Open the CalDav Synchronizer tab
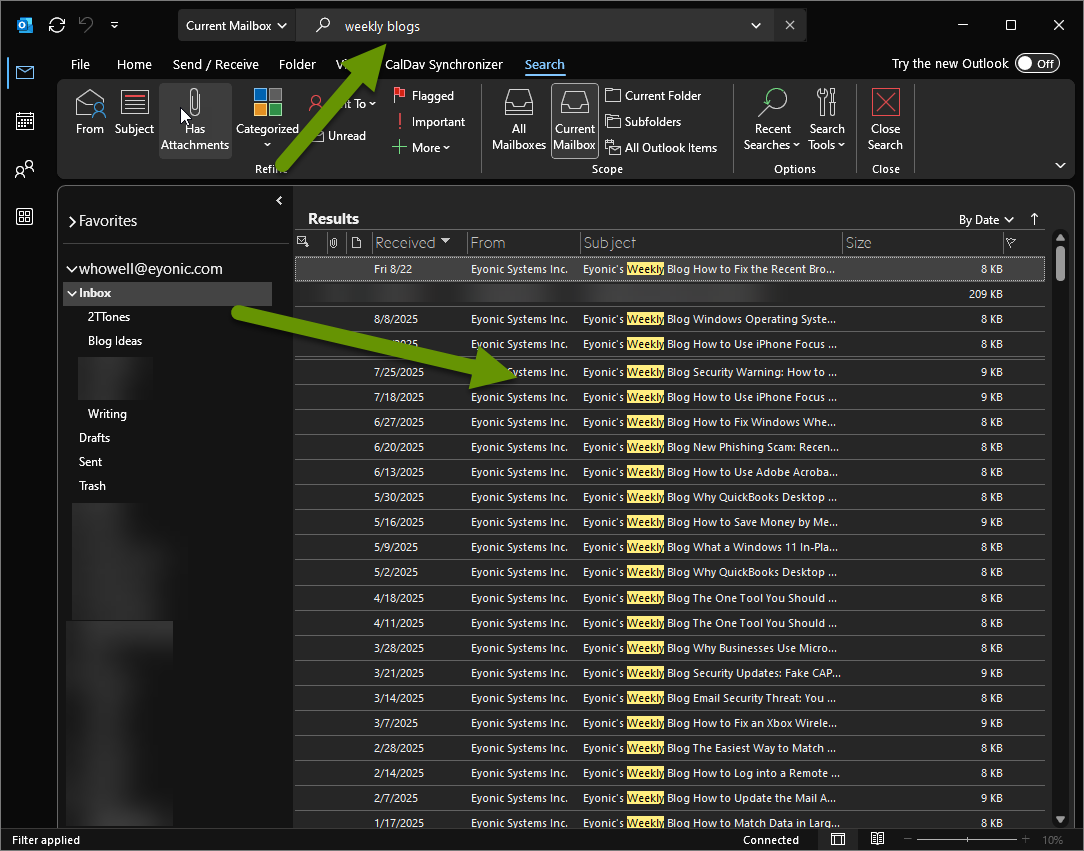The width and height of the screenshot is (1084, 851). pyautogui.click(x=444, y=64)
